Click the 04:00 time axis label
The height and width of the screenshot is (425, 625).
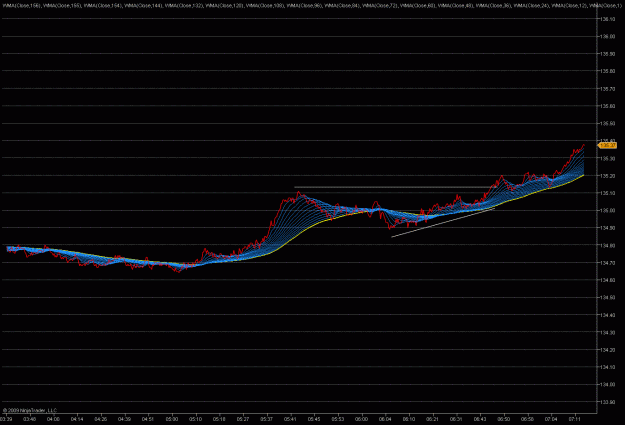point(53,419)
